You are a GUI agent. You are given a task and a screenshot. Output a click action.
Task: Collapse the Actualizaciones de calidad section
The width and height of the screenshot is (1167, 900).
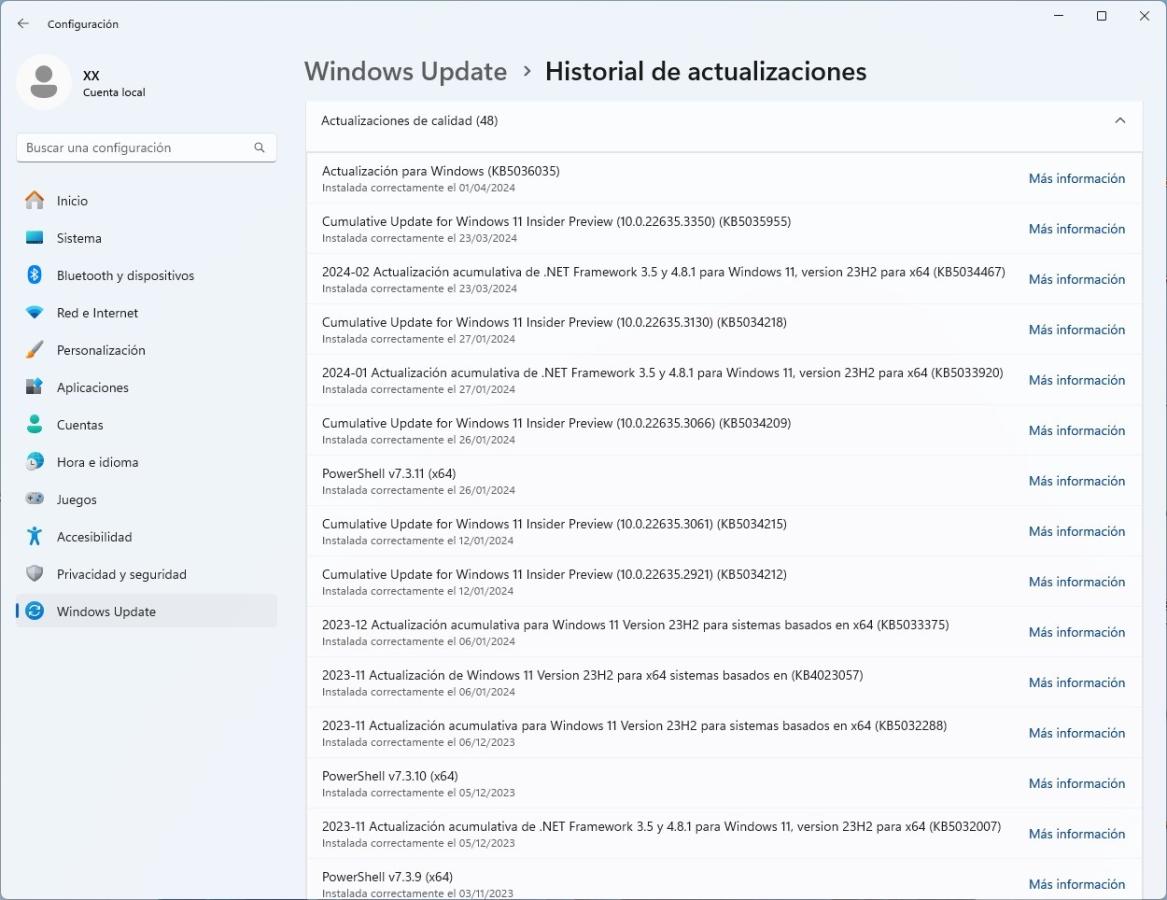1119,121
